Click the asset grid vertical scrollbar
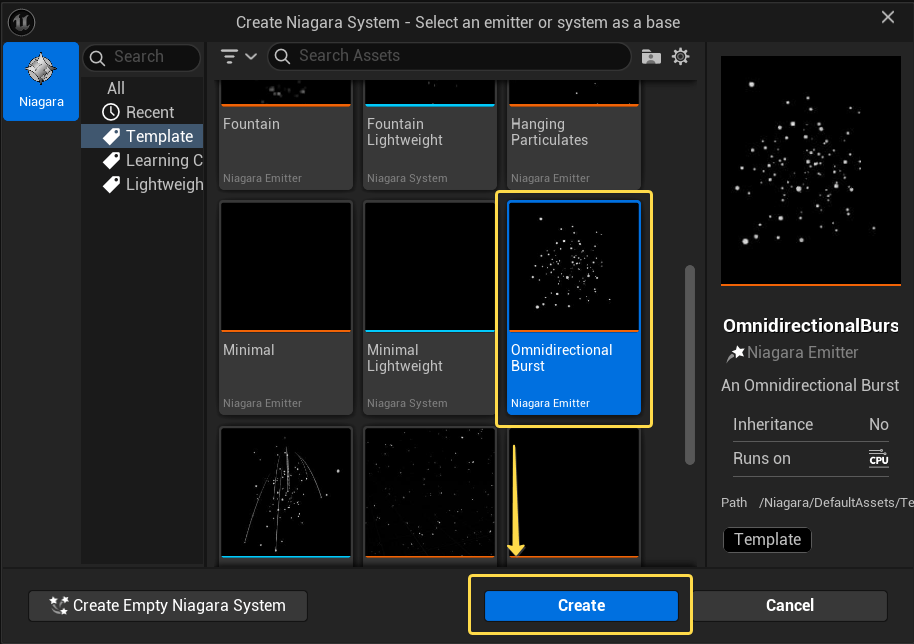Viewport: 914px width, 644px height. pyautogui.click(x=690, y=365)
